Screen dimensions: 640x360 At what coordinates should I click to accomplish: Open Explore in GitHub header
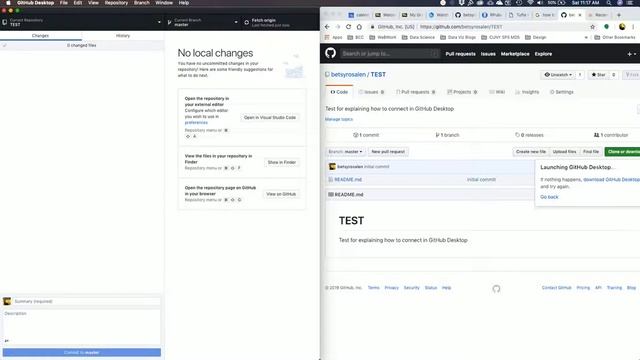click(x=543, y=54)
